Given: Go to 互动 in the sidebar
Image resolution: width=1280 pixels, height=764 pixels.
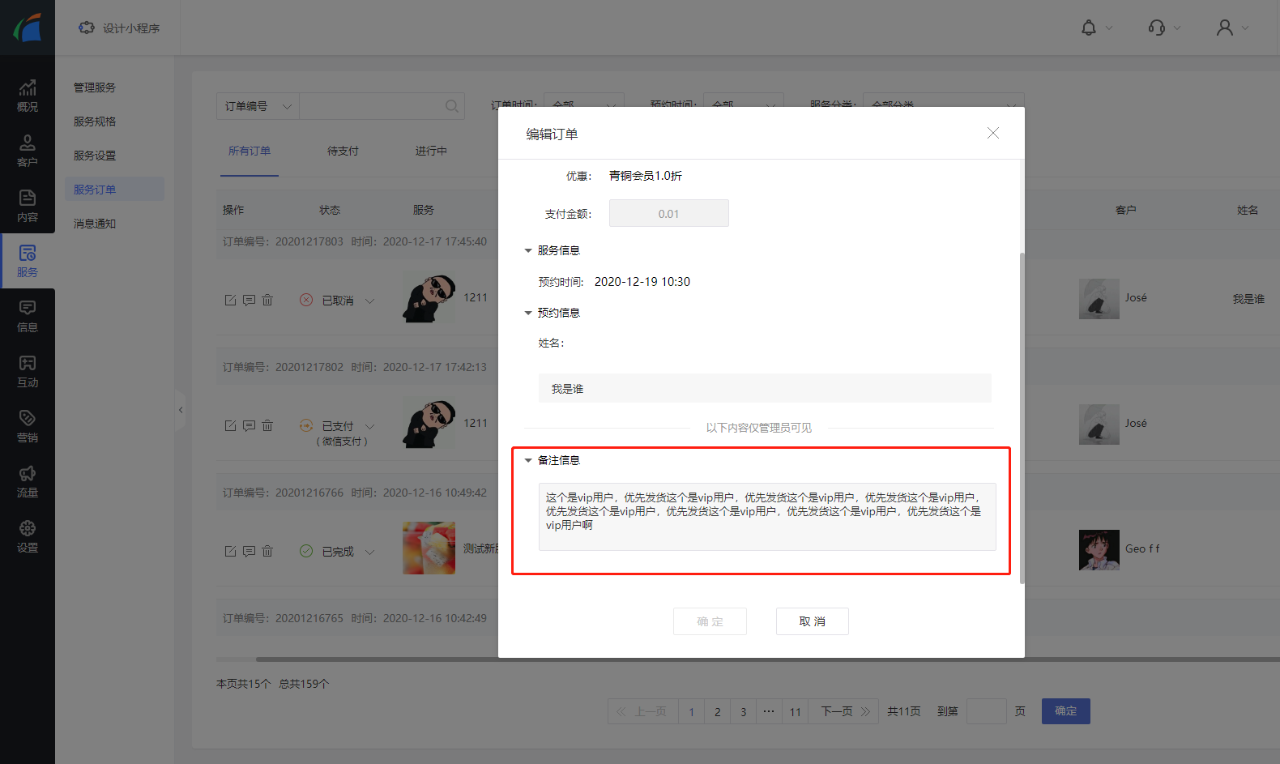Looking at the screenshot, I should (x=27, y=370).
